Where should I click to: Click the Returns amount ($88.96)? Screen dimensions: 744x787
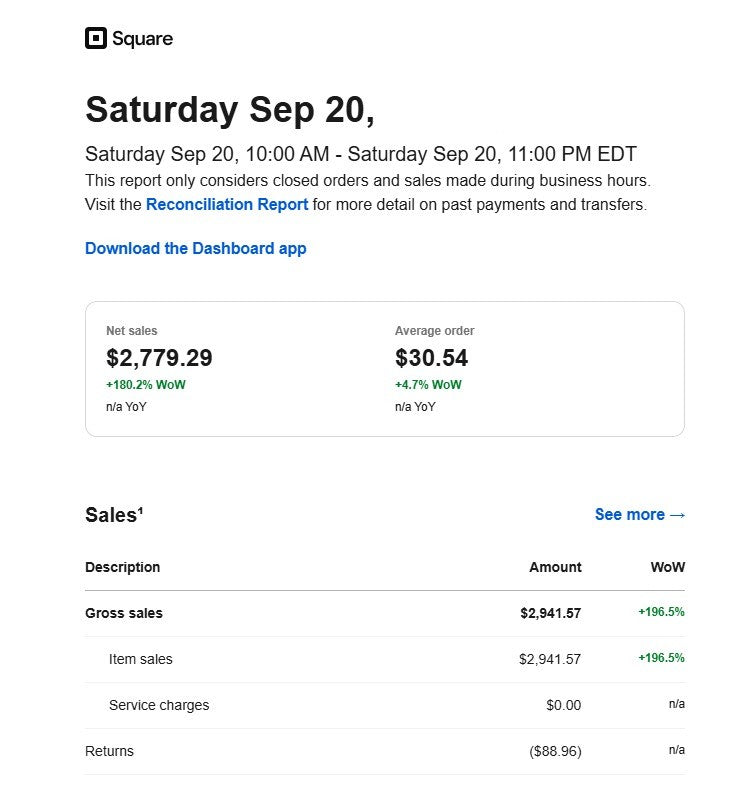555,751
